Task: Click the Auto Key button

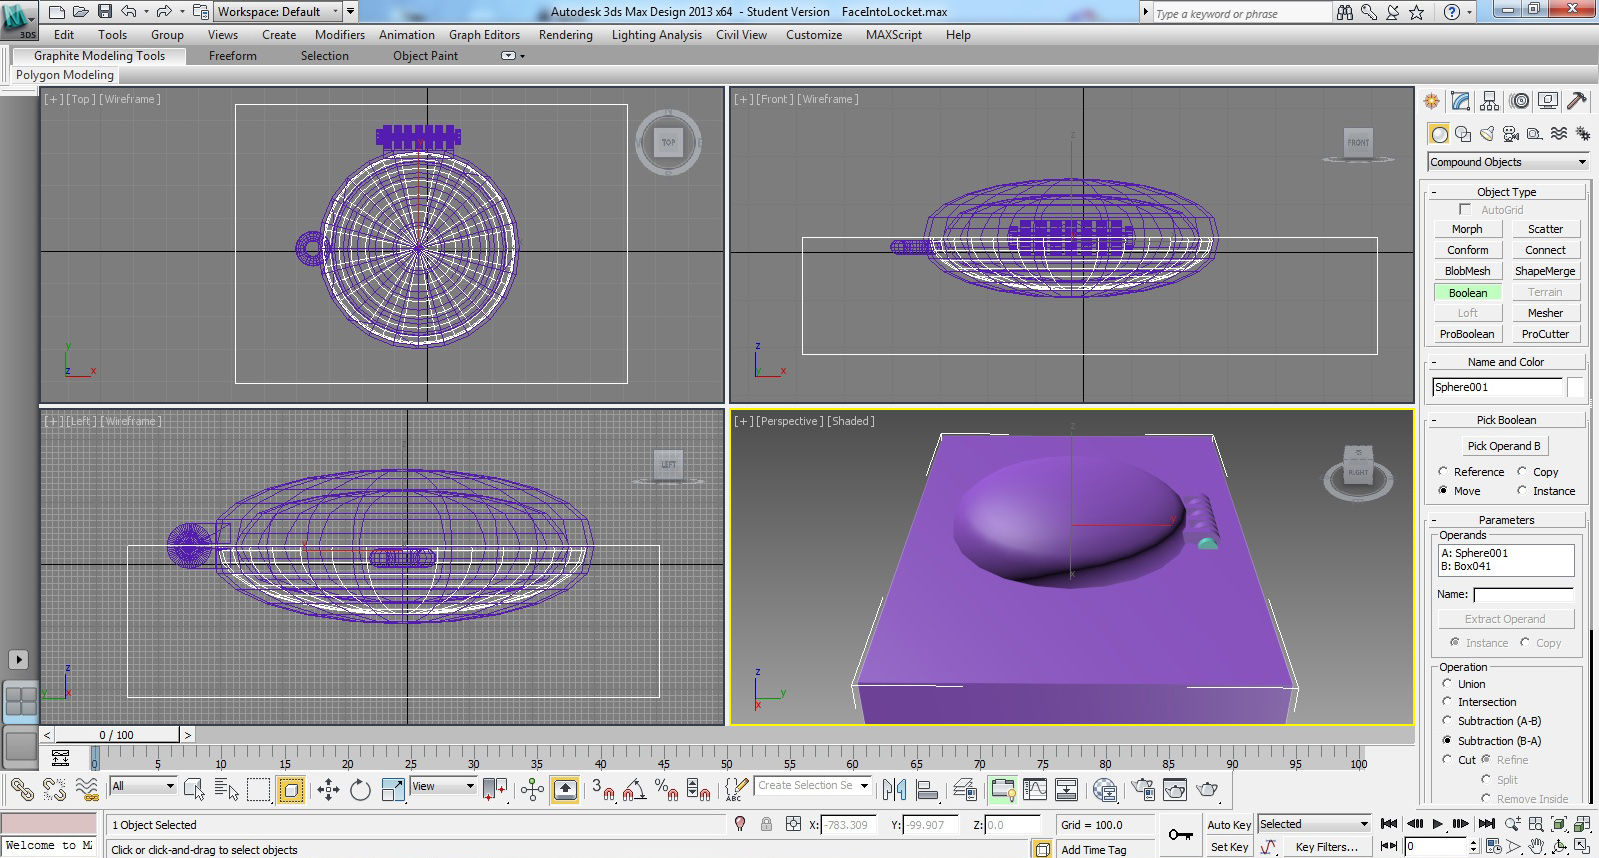Action: click(1229, 825)
